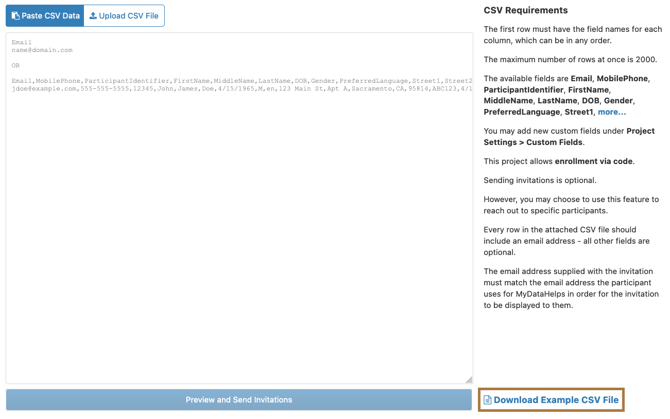Screen dimensions: 670x419
Task: Click the 'maximum number of rows' sentence
Action: click(x=572, y=60)
